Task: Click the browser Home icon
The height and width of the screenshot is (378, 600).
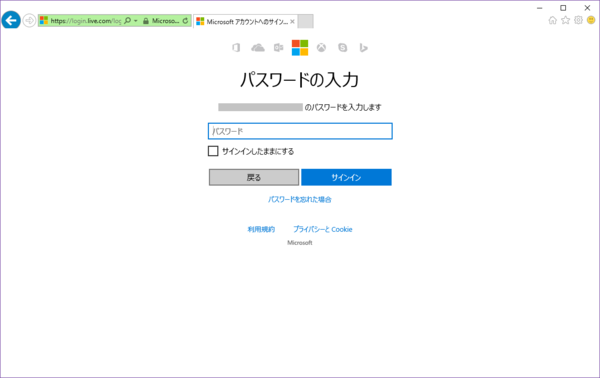Action: [552, 20]
